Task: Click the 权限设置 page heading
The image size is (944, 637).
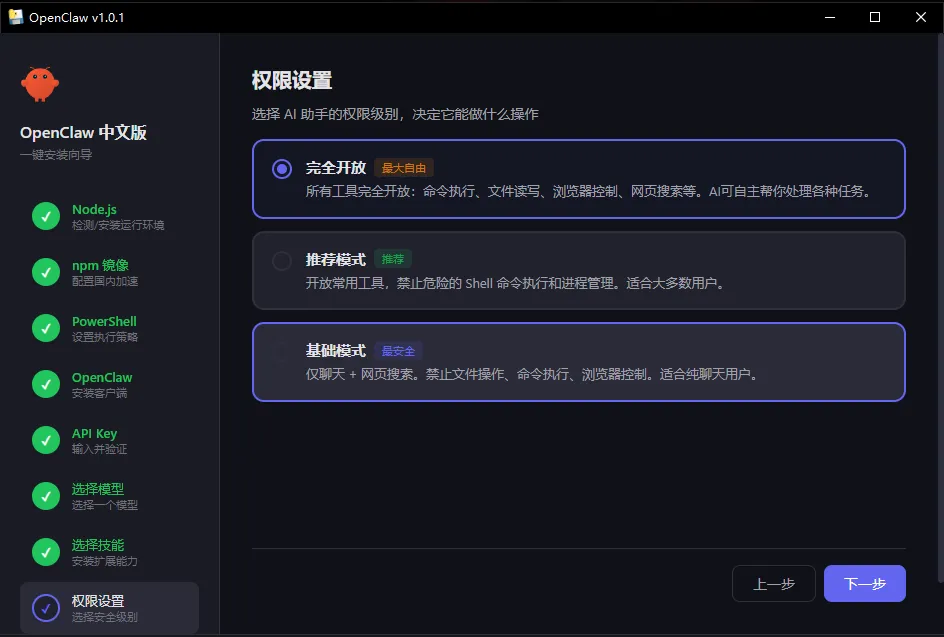Action: [292, 80]
